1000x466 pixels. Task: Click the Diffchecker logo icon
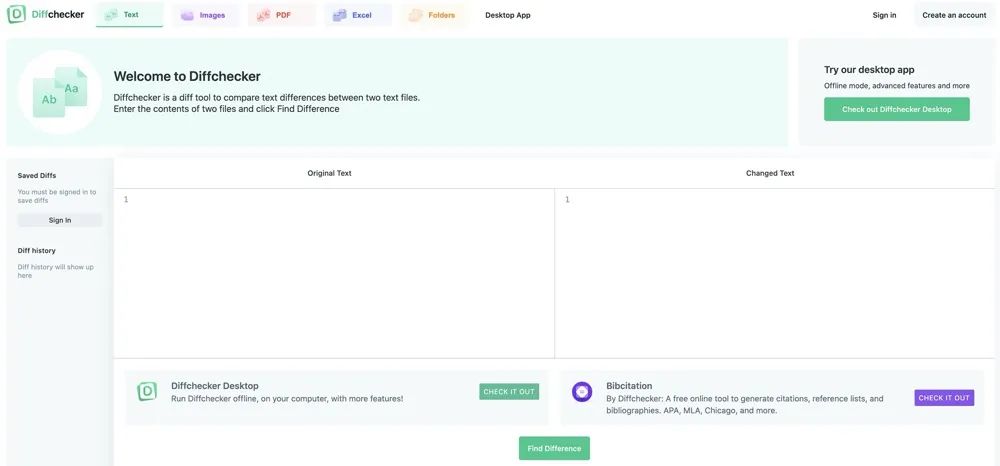coord(17,14)
